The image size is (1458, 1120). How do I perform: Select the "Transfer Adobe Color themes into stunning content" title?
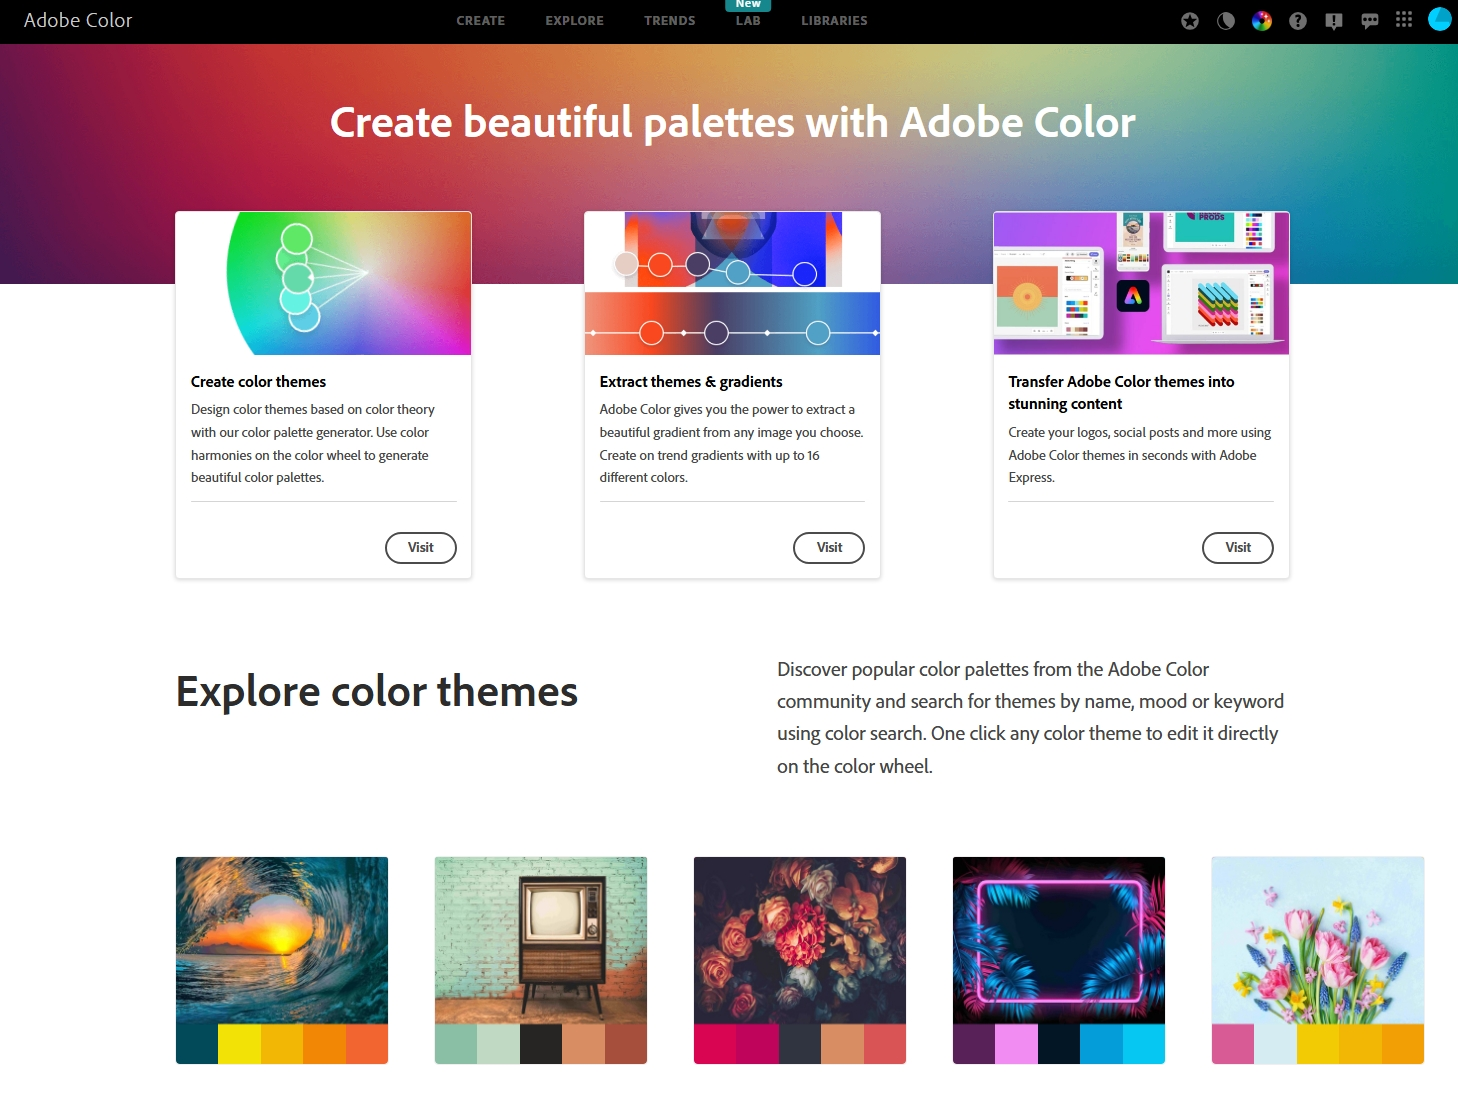[1121, 393]
